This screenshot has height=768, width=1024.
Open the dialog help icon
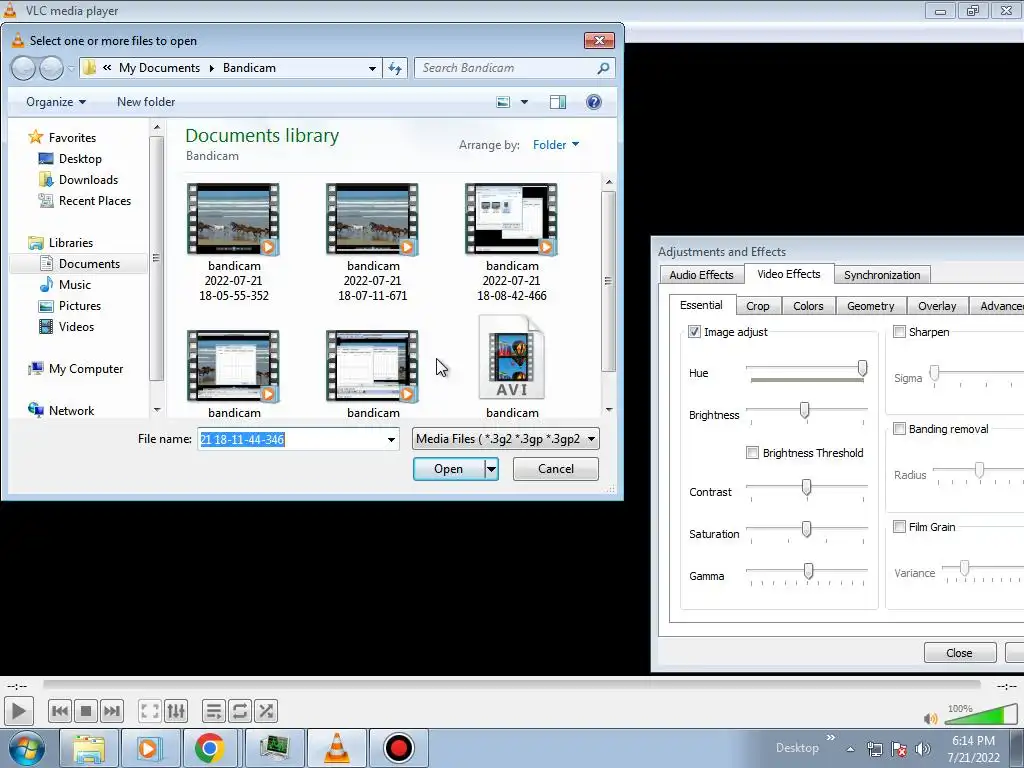(x=594, y=102)
